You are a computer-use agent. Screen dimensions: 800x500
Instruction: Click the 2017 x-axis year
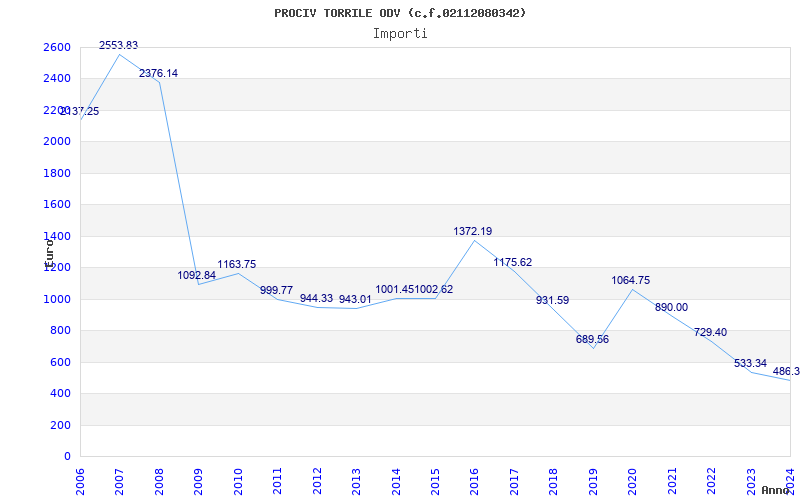coord(514,481)
